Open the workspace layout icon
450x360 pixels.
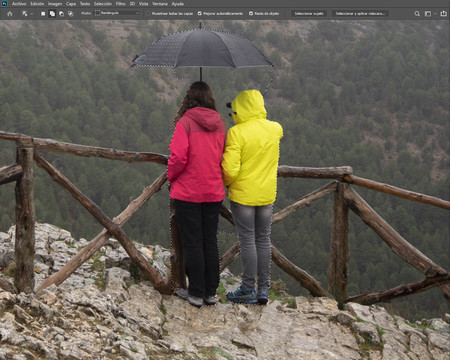coord(428,14)
